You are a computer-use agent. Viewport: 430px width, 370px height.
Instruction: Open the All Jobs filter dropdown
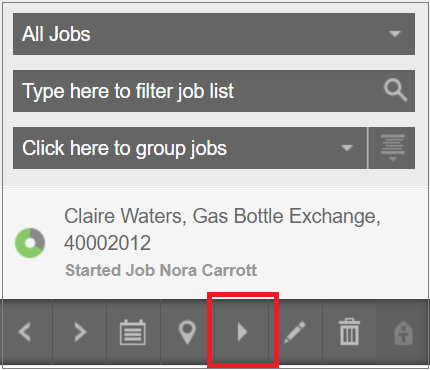tap(214, 34)
